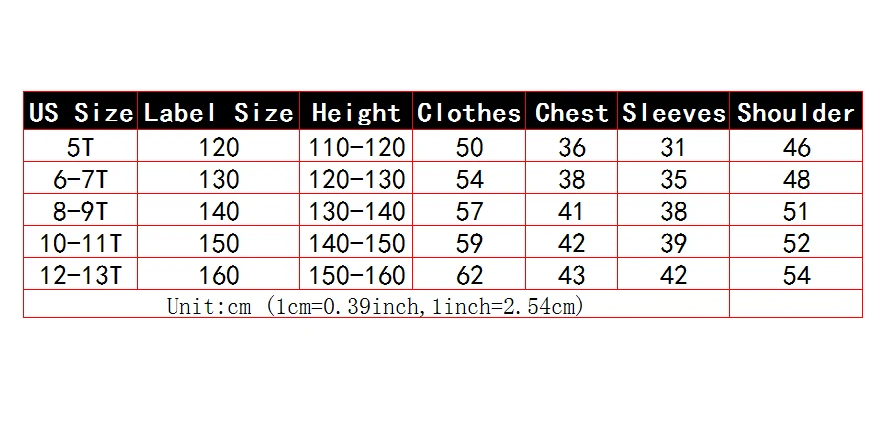
Task: Click the 6-7T size cell
Action: click(80, 179)
